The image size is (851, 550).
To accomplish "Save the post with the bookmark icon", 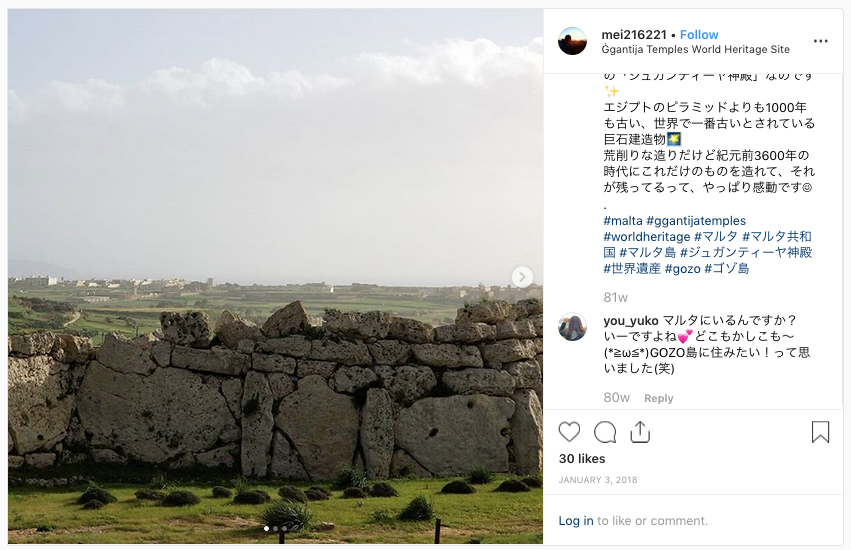I will 820,432.
